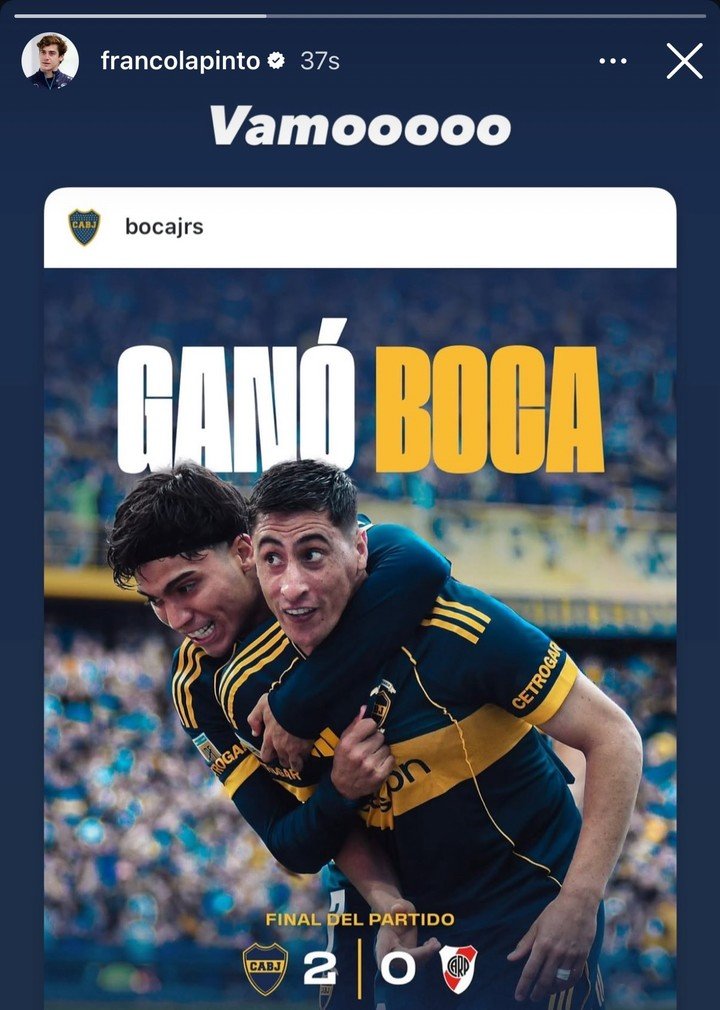This screenshot has height=1010, width=720.
Task: Click the FINAL DEL PARTIDO label
Action: (x=360, y=919)
